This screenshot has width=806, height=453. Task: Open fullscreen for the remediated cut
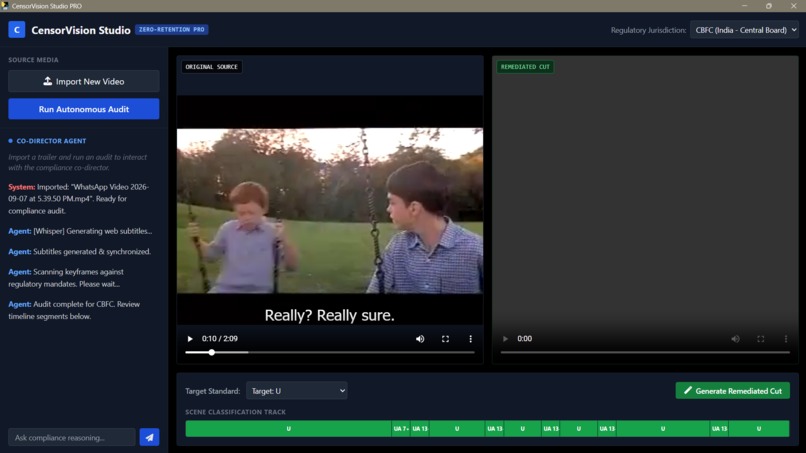tap(760, 339)
